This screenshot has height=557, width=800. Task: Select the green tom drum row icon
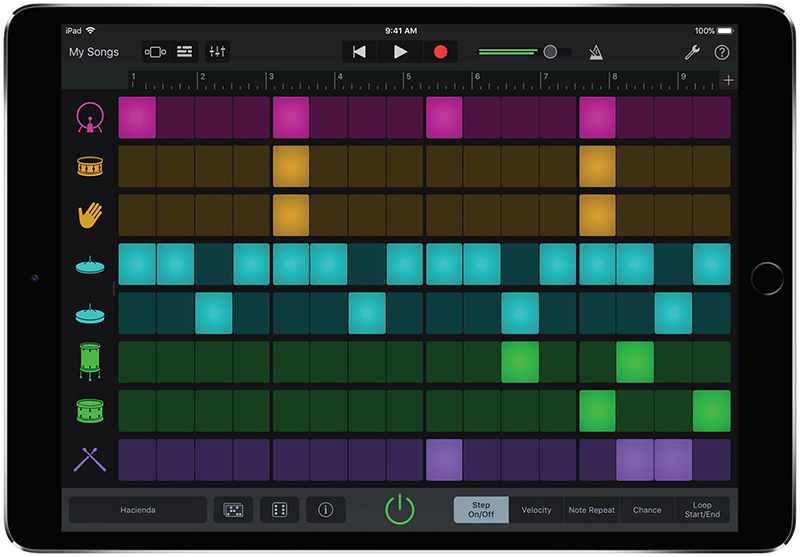coord(90,411)
